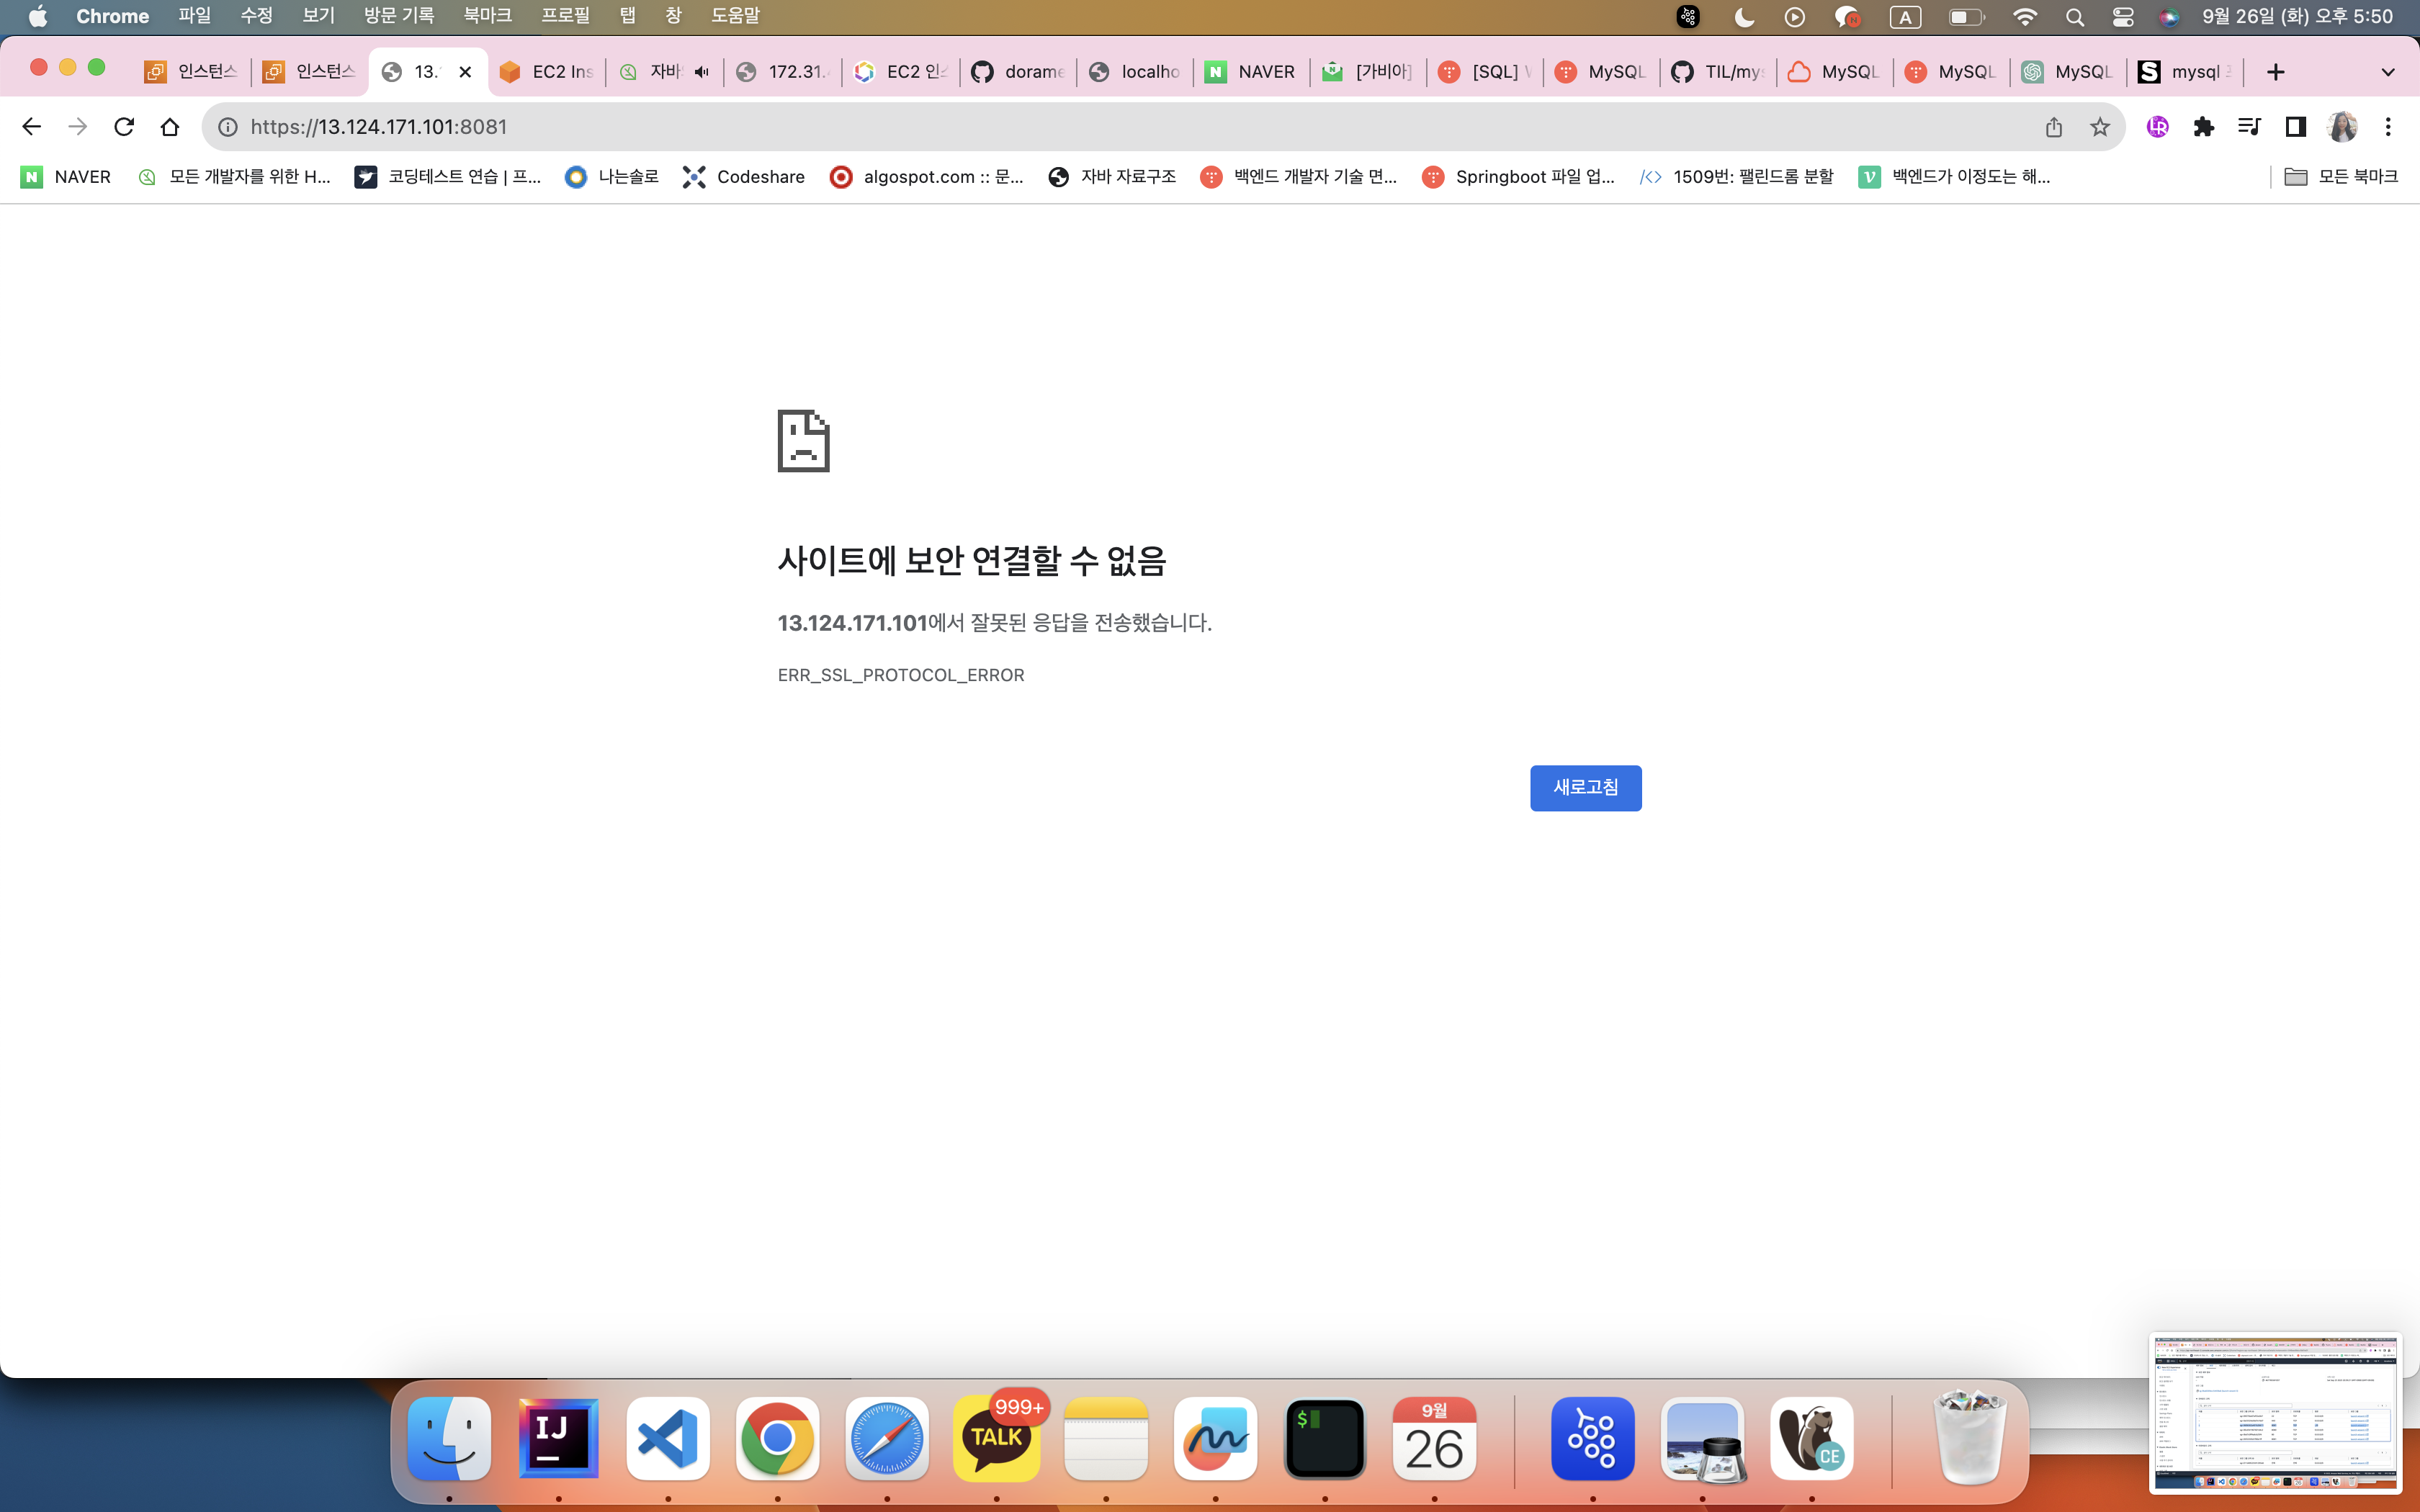The width and height of the screenshot is (2420, 1512).
Task: Open the Extensions puzzle icon
Action: tap(2204, 127)
